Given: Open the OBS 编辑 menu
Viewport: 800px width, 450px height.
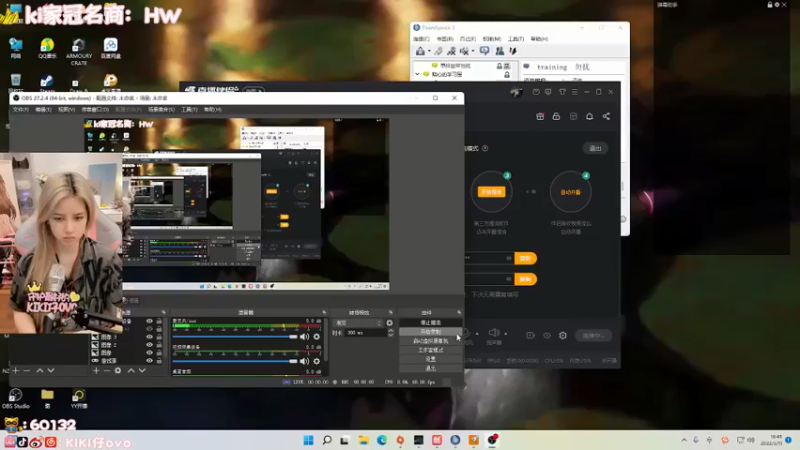Looking at the screenshot, I should [43, 110].
